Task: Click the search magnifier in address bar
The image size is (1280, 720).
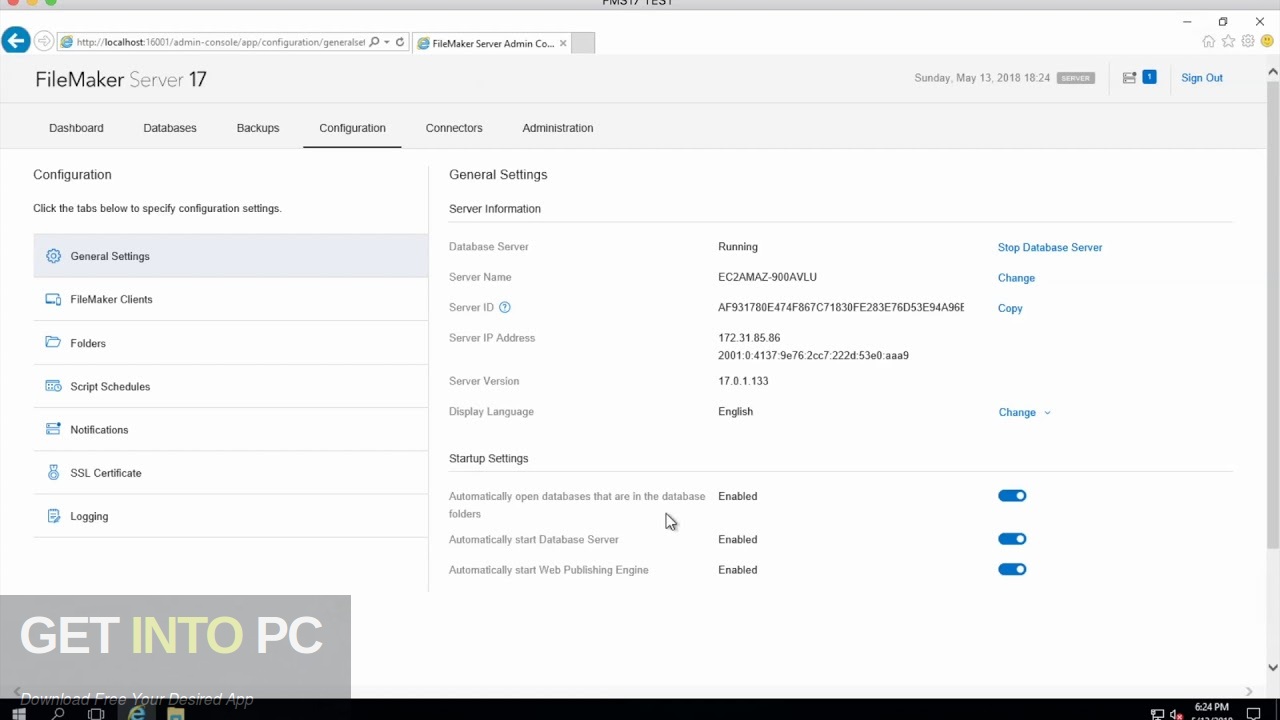Action: tap(374, 42)
